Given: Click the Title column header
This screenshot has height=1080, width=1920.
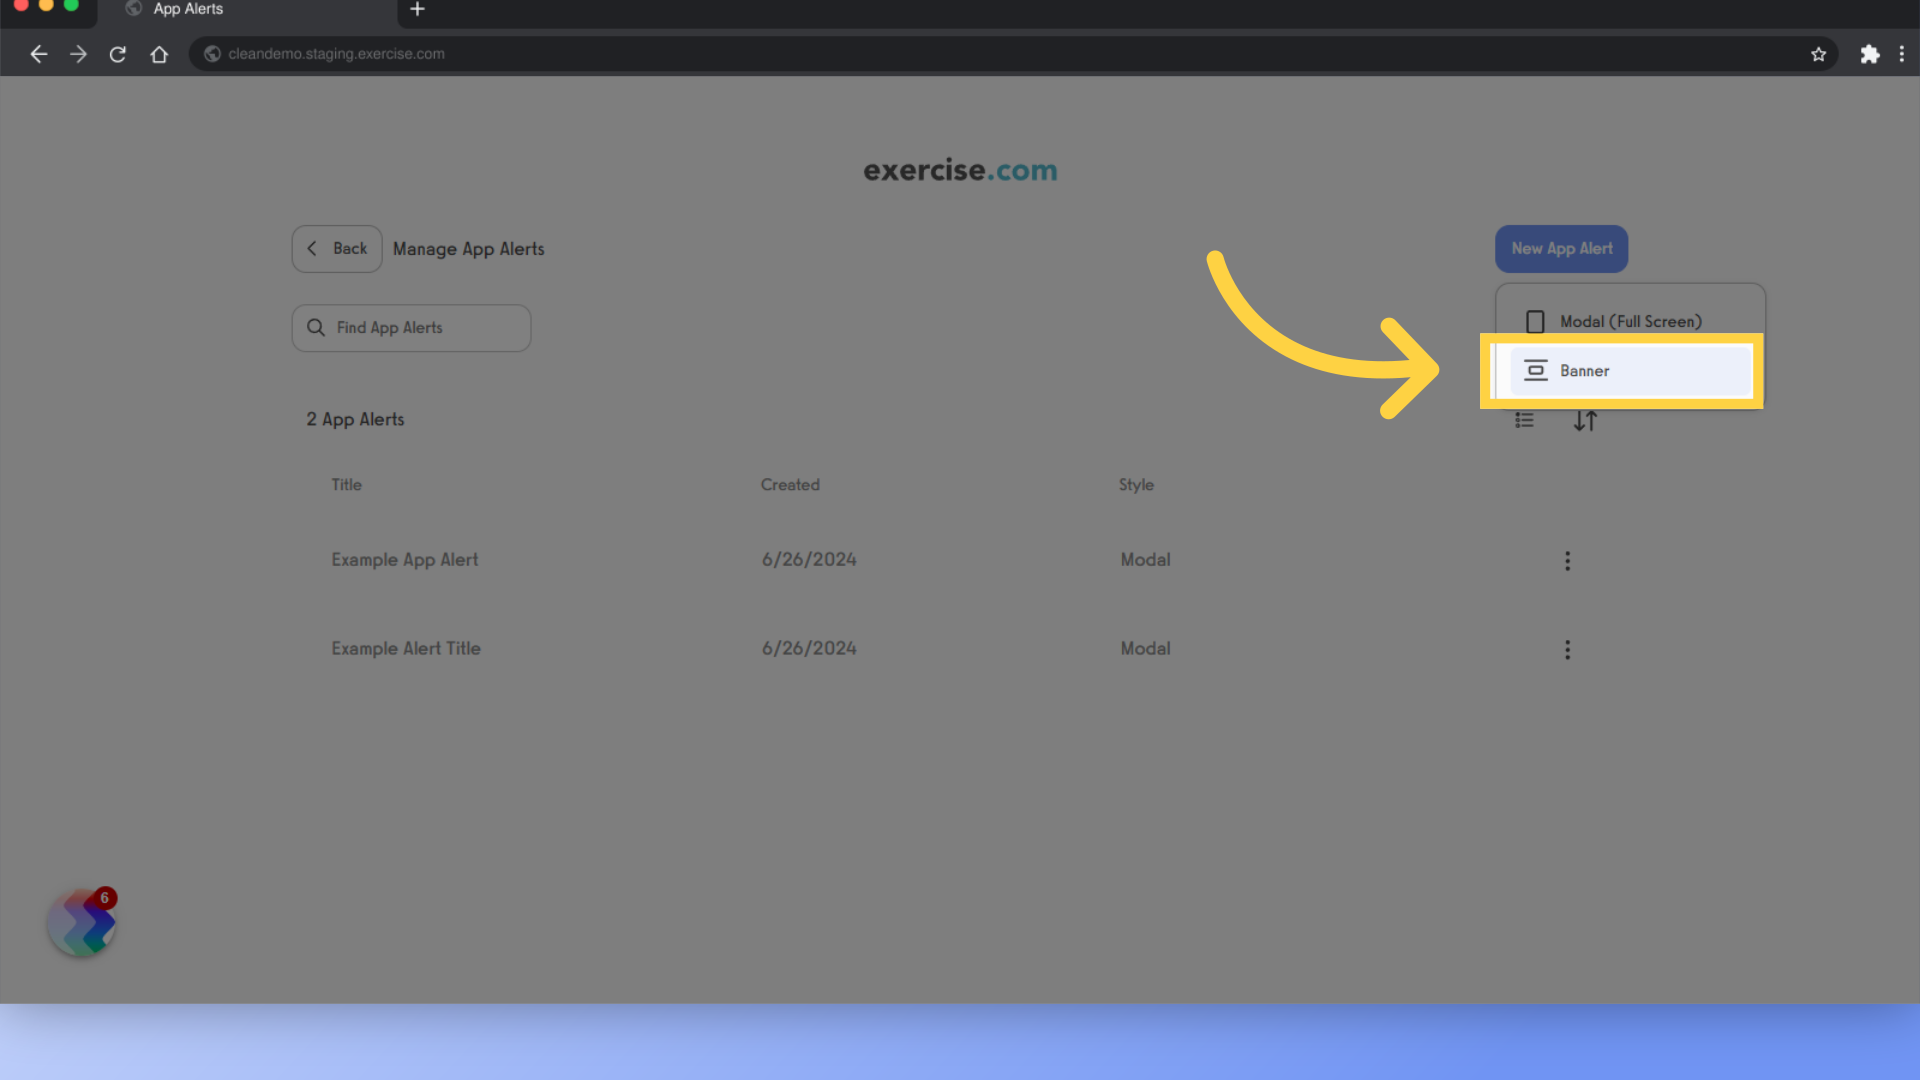Looking at the screenshot, I should (x=346, y=485).
